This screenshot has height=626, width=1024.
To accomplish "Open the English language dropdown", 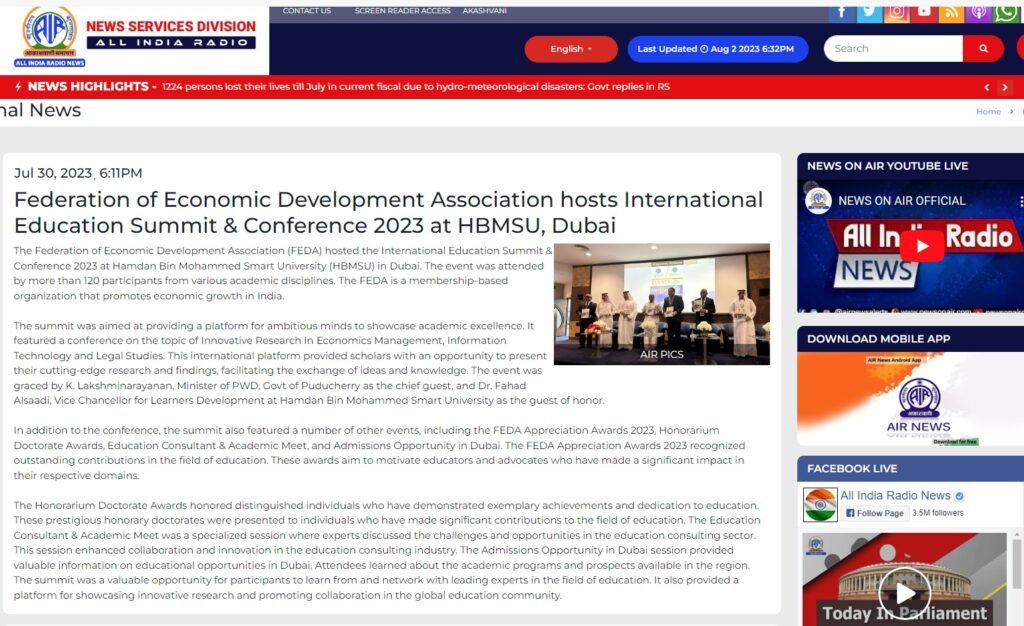I will point(571,49).
